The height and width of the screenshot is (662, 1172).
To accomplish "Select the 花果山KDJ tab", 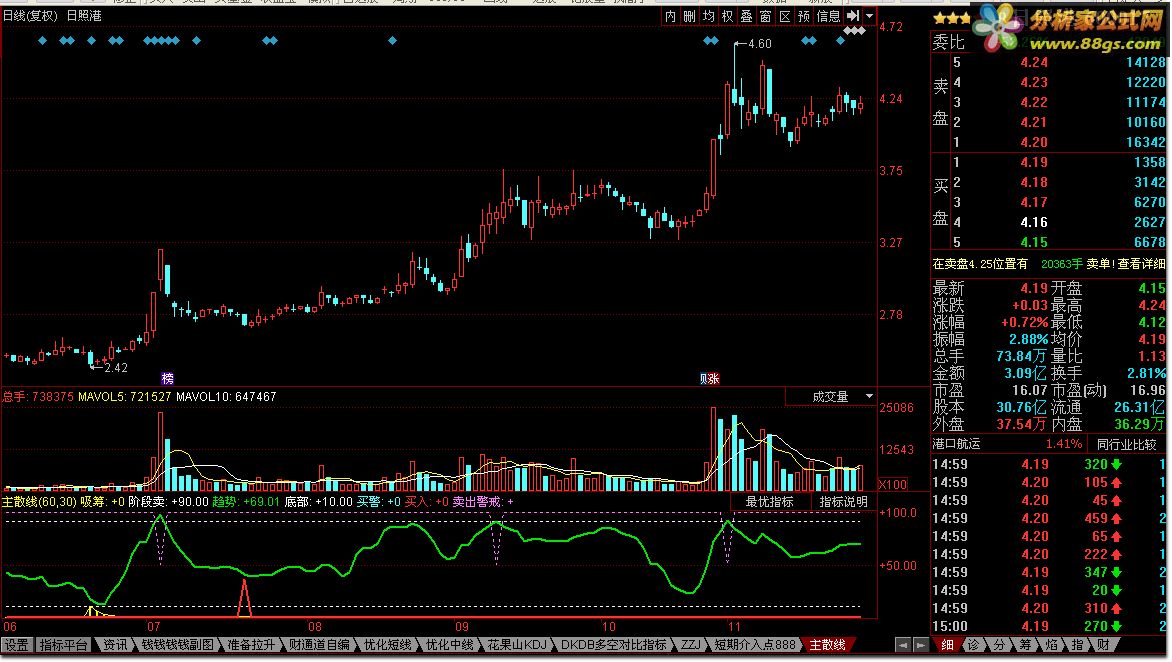I will coord(516,644).
